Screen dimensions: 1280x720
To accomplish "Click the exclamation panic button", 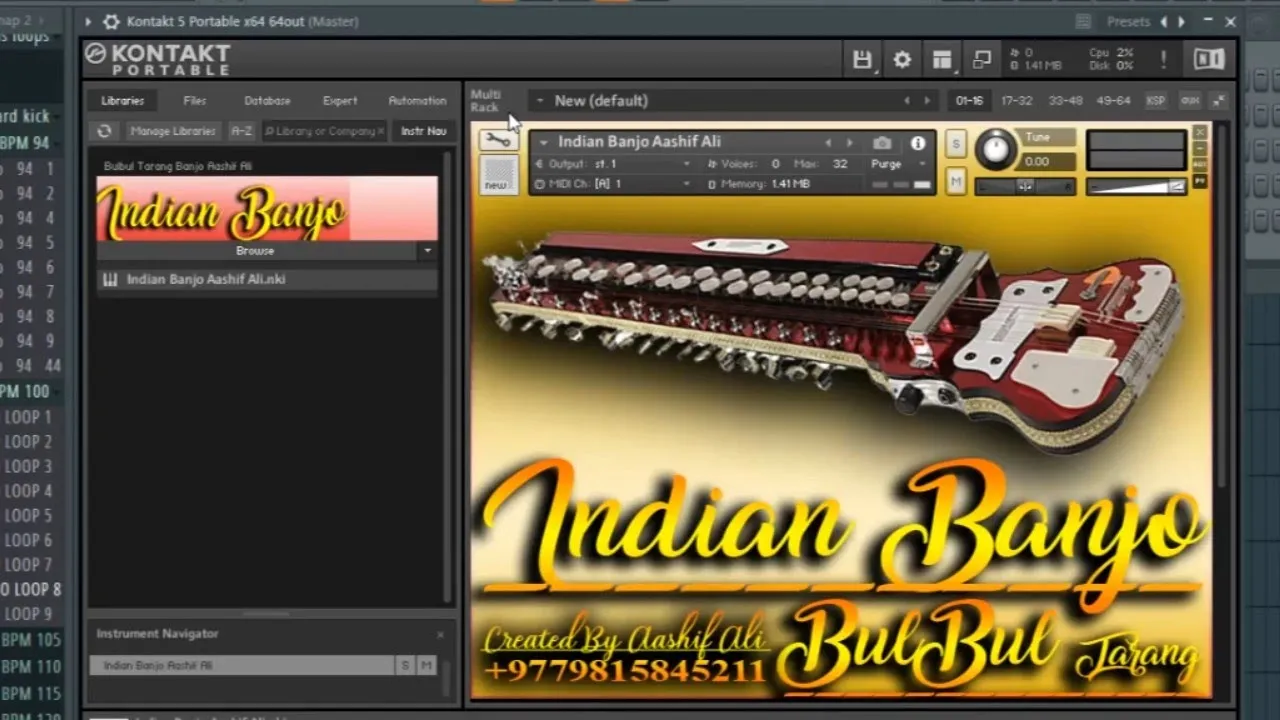I will [1163, 60].
